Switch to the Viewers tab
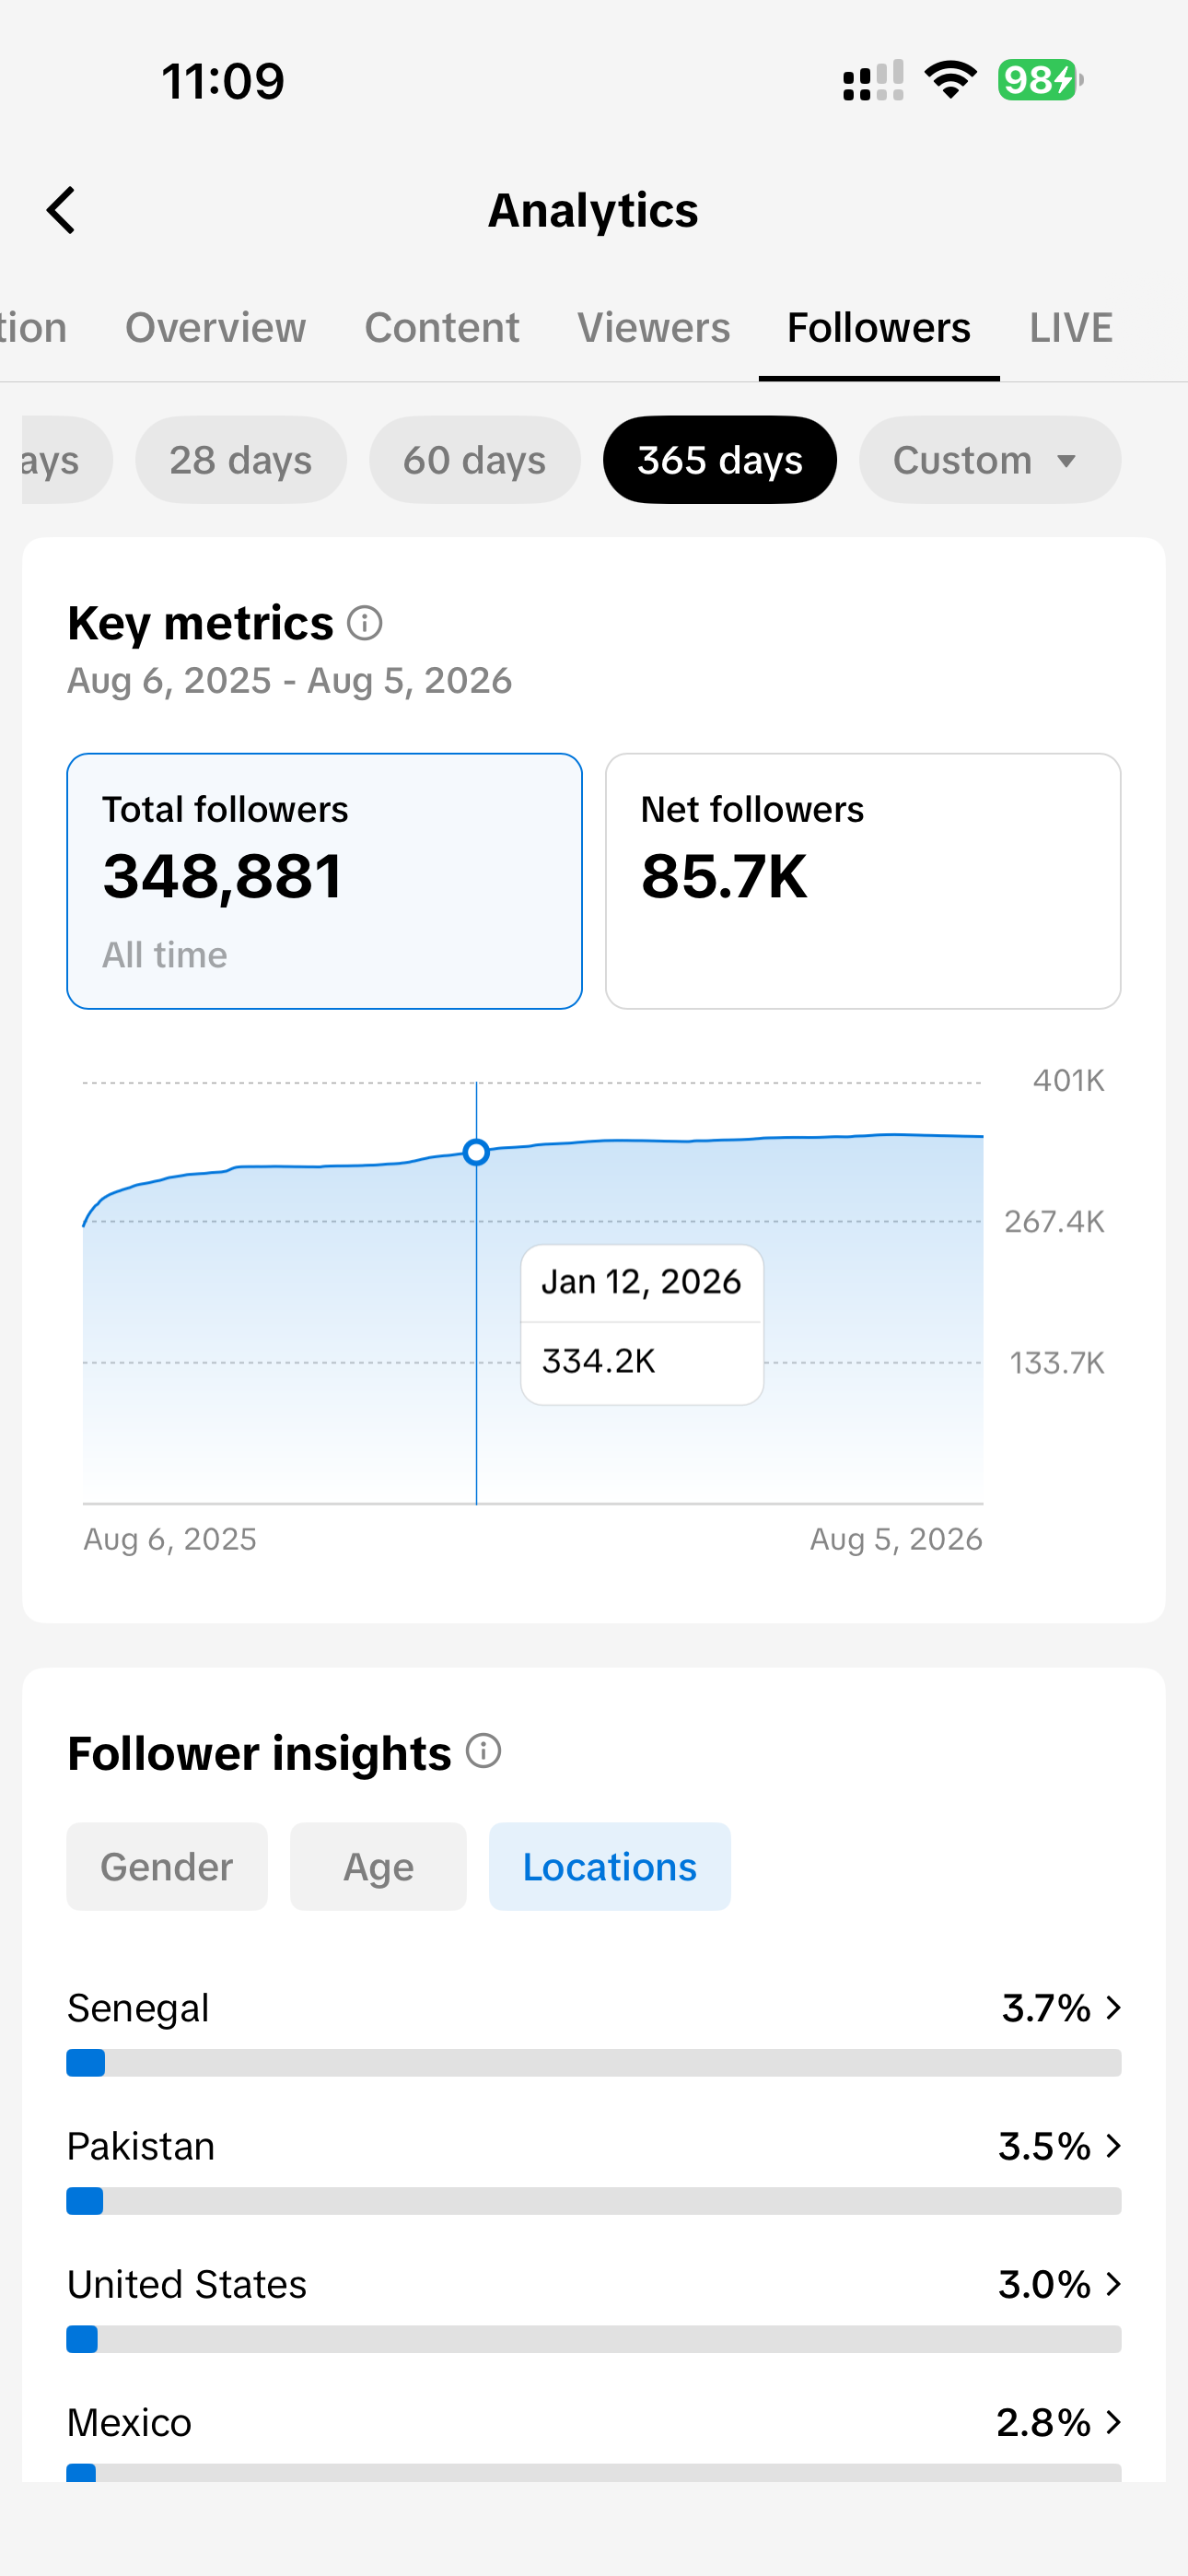The height and width of the screenshot is (2576, 1188). [654, 328]
